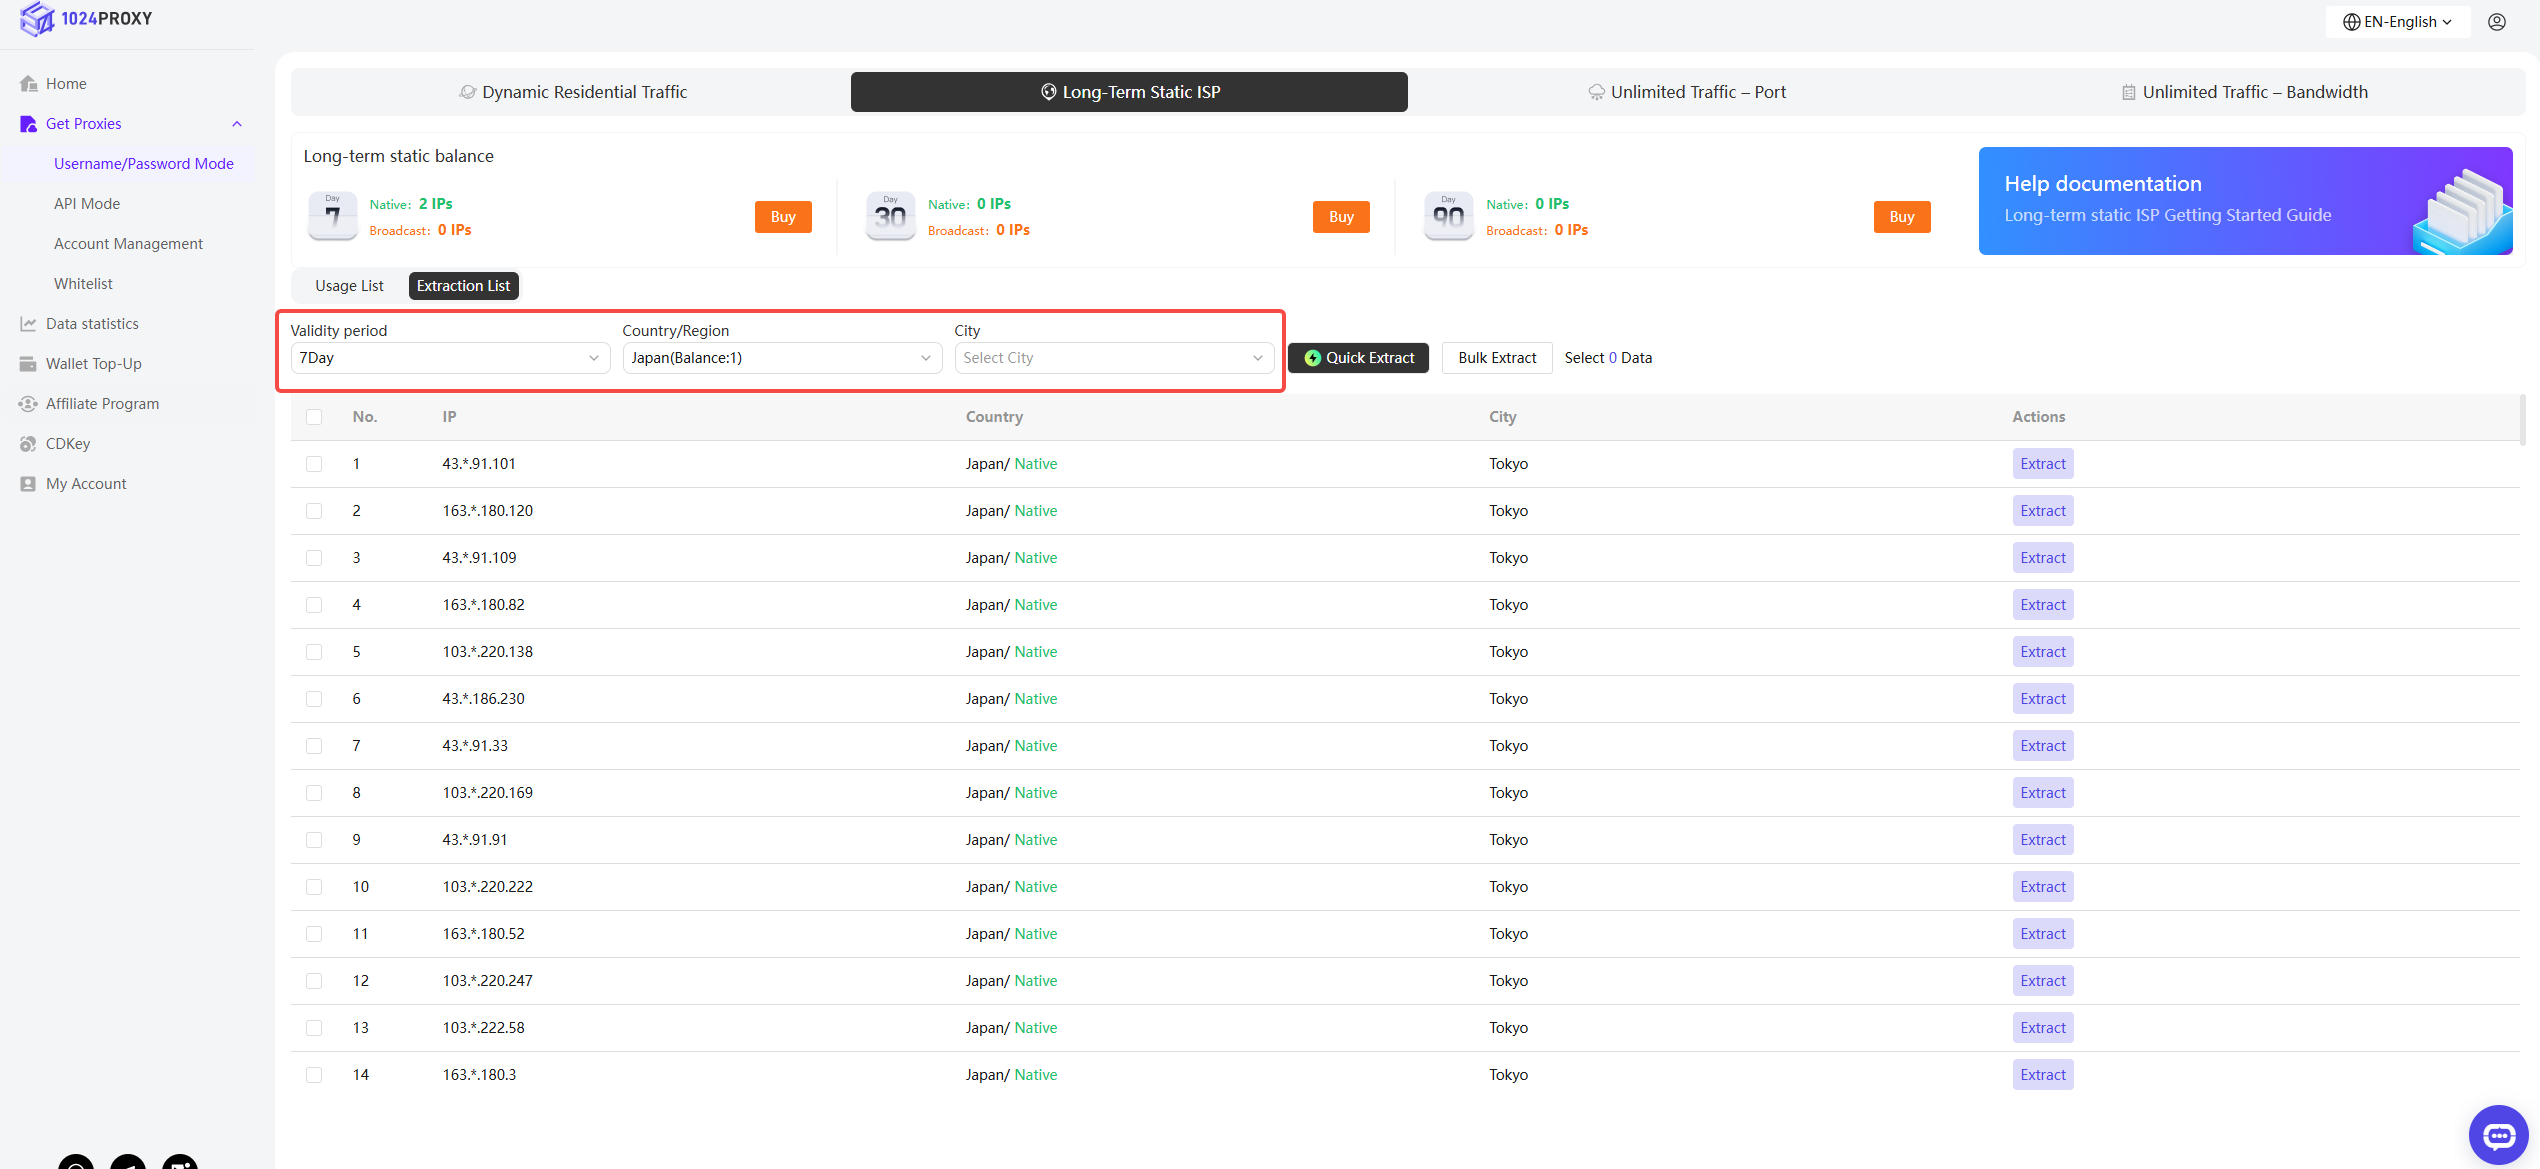Viewport: 2540px width, 1169px height.
Task: Open the Country/Region Japan dropdown
Action: click(781, 358)
